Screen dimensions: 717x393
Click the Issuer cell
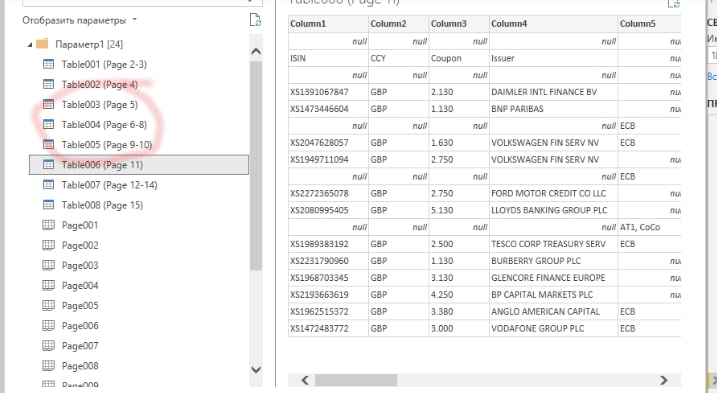(553, 58)
